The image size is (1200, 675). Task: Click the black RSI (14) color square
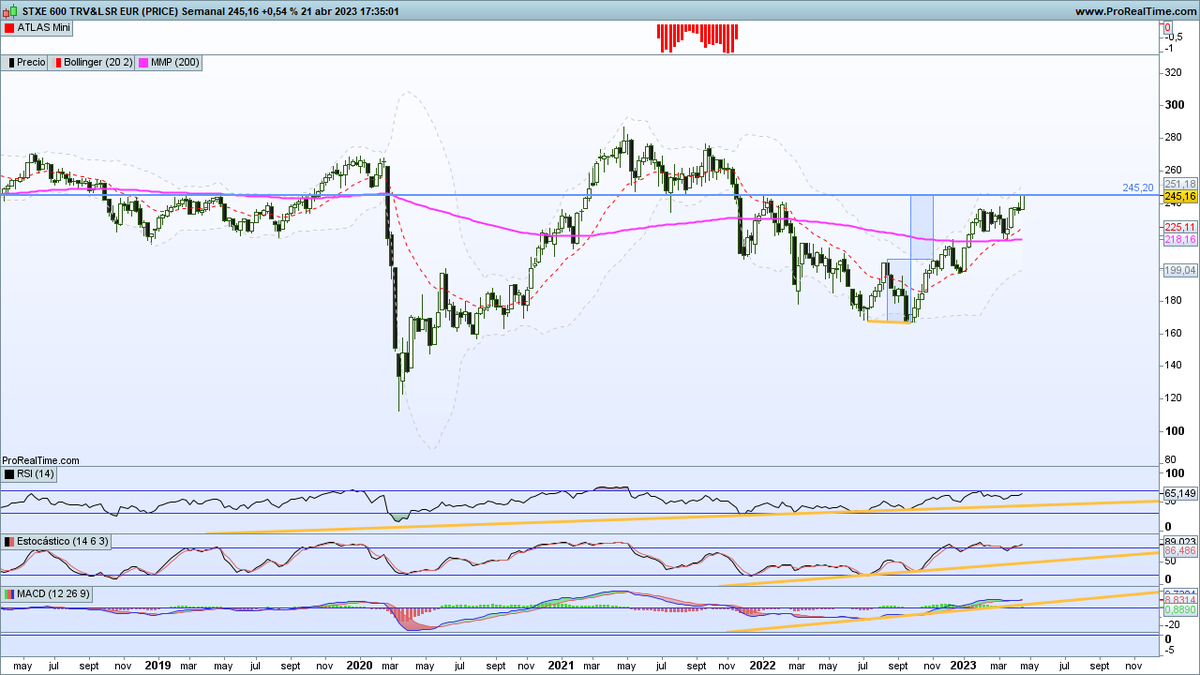tap(9, 474)
